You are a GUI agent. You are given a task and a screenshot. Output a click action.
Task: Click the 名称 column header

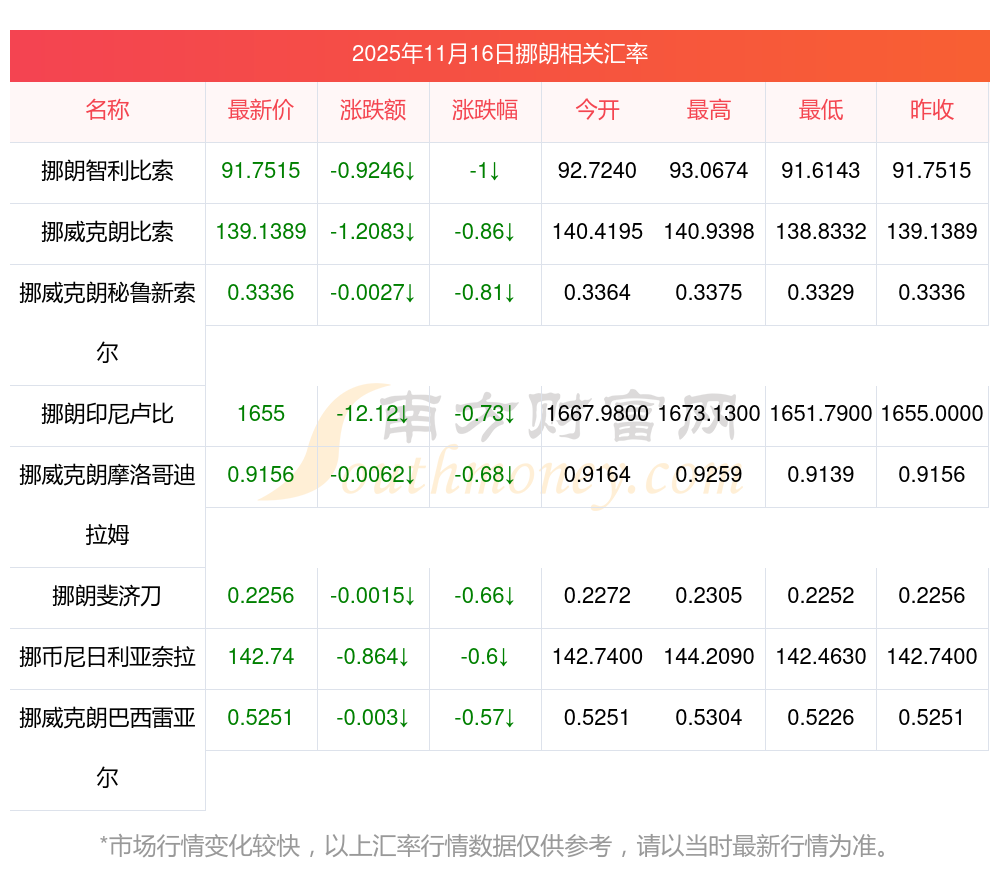point(107,110)
